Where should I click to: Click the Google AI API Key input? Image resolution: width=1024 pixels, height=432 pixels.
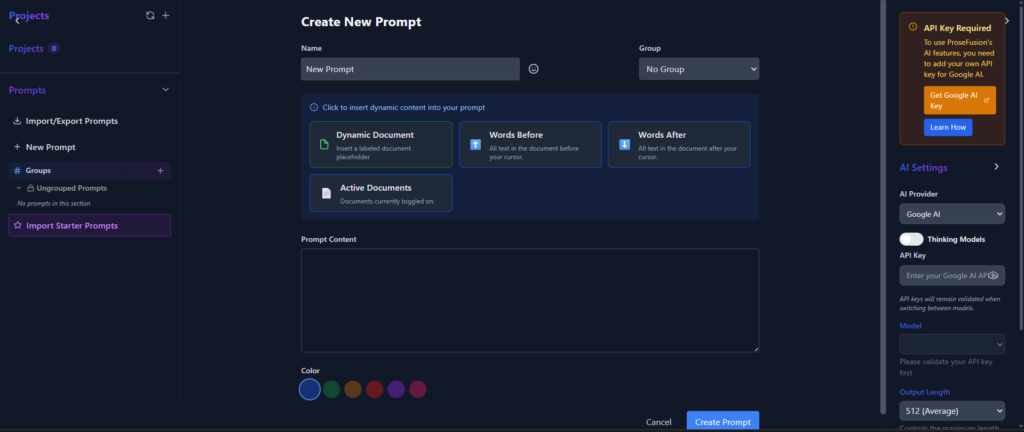point(952,275)
